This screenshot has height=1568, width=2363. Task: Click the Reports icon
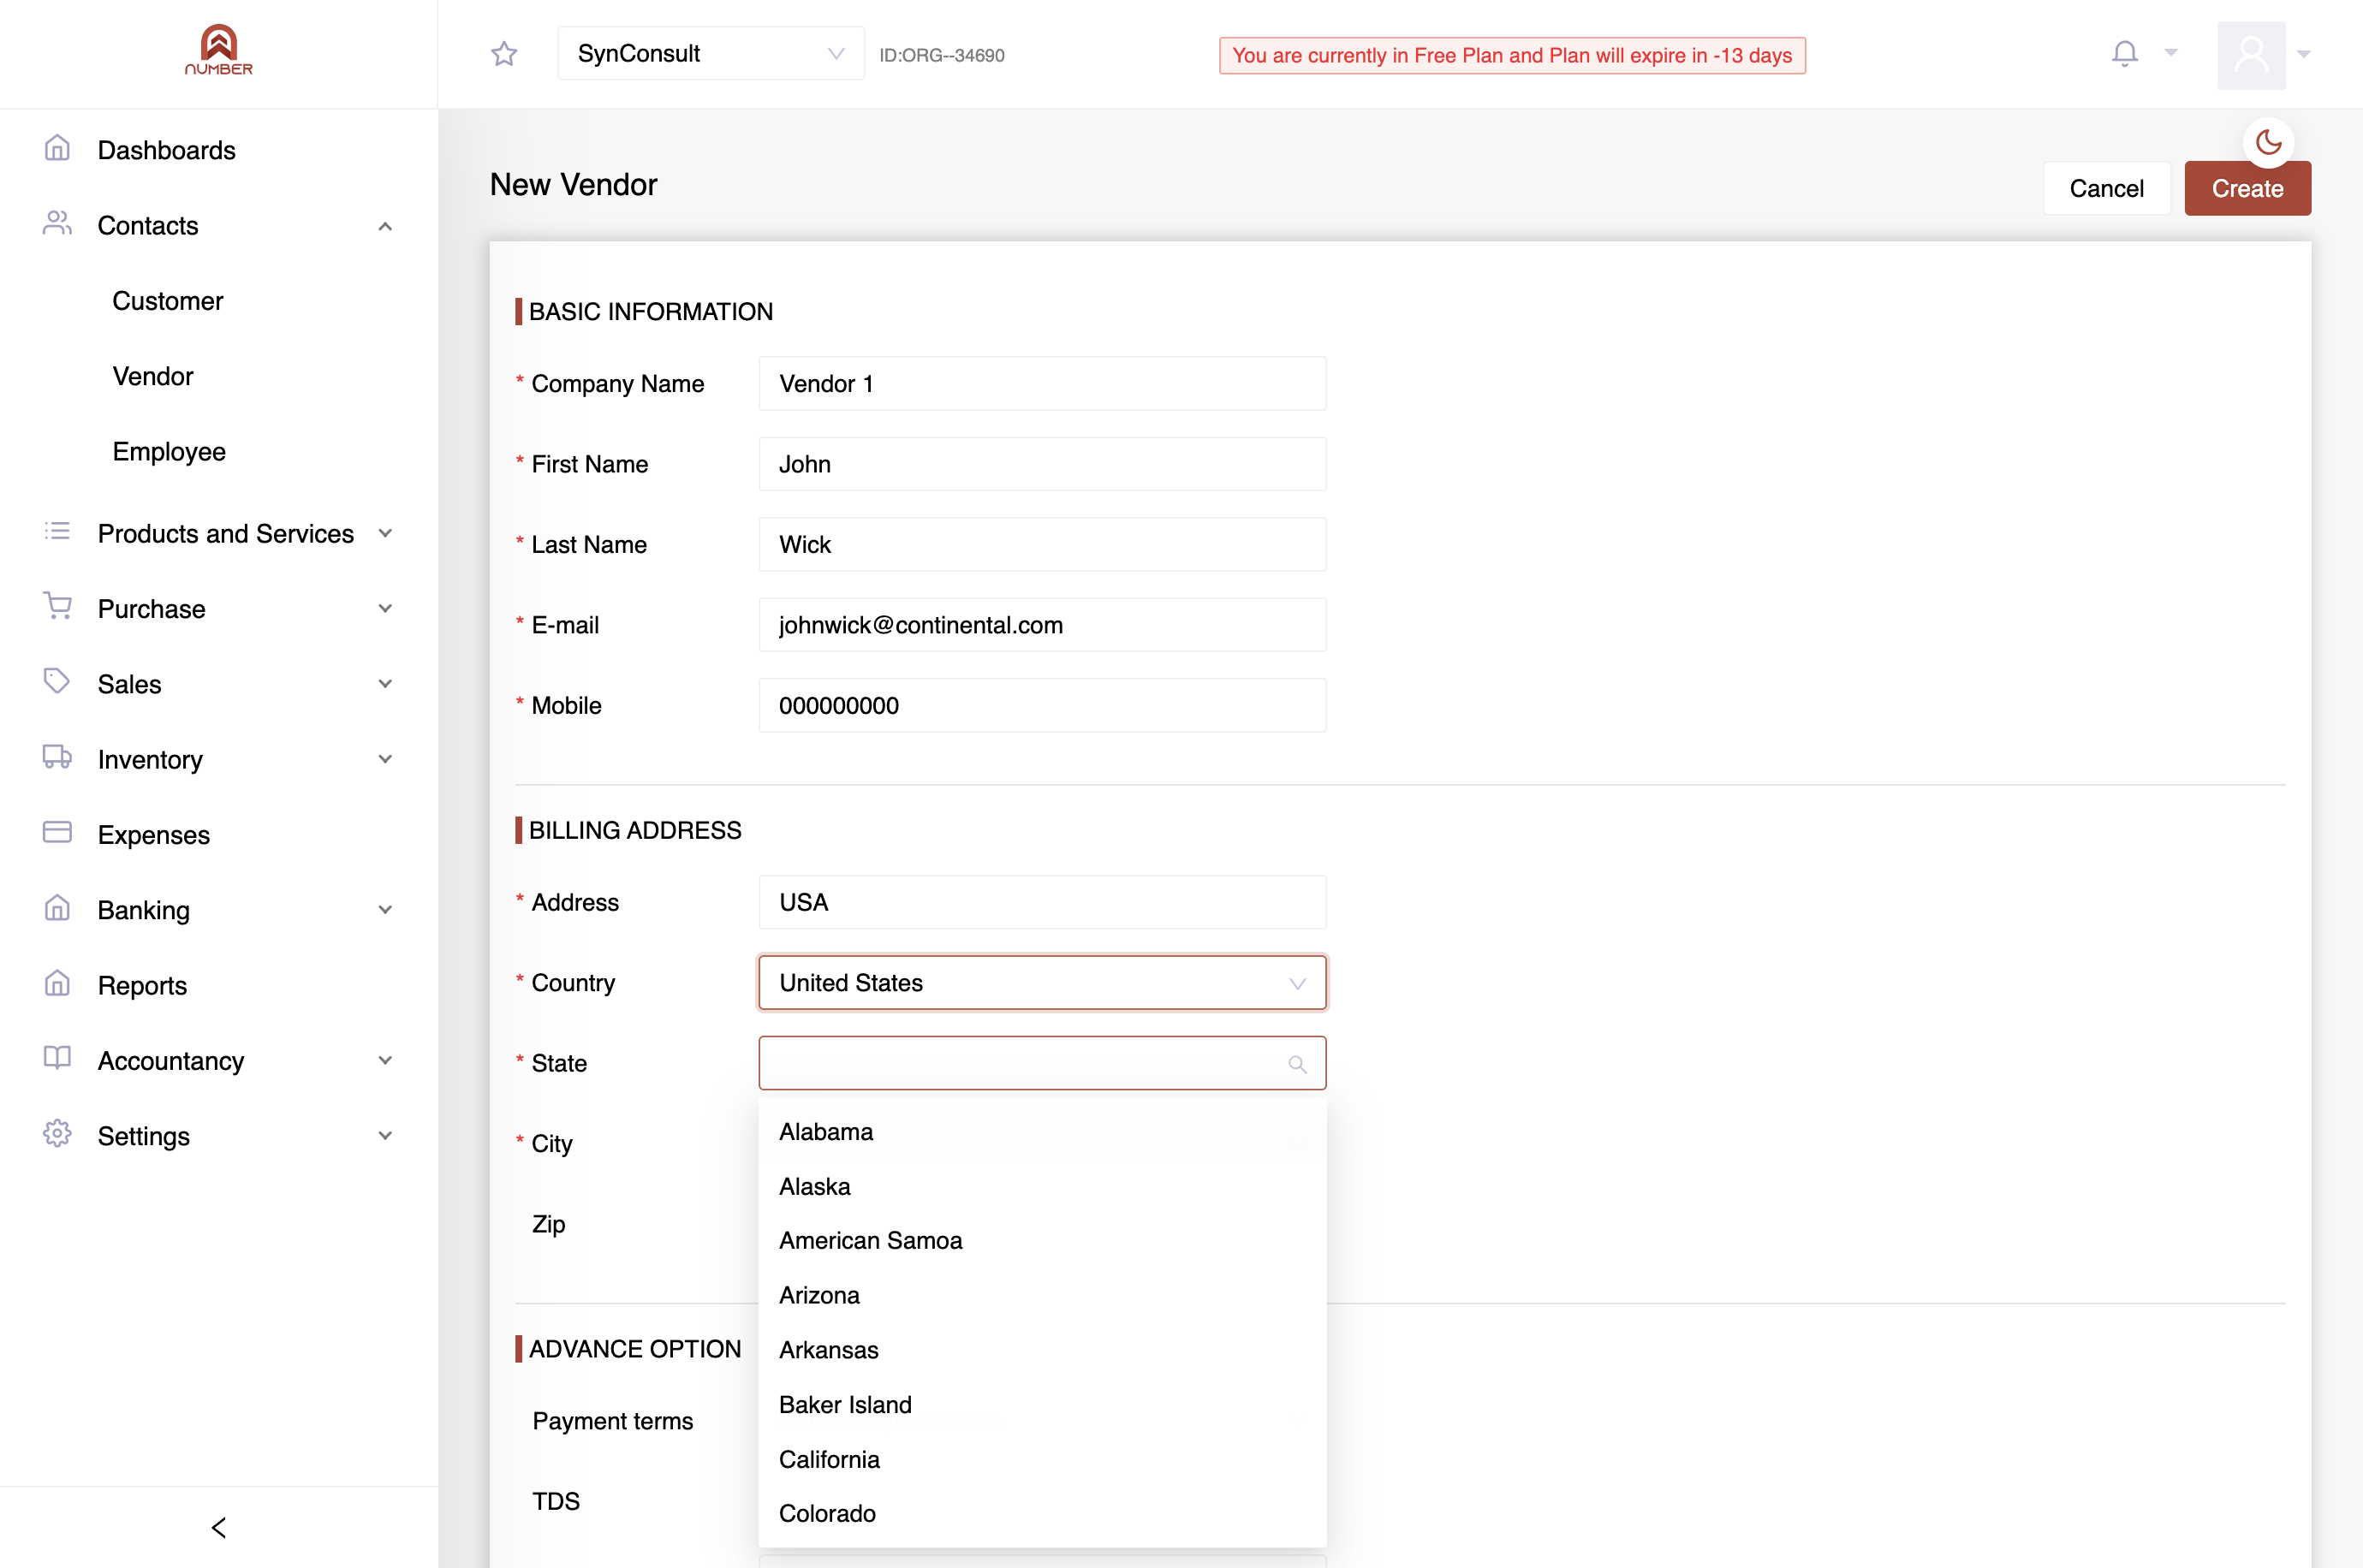[57, 984]
